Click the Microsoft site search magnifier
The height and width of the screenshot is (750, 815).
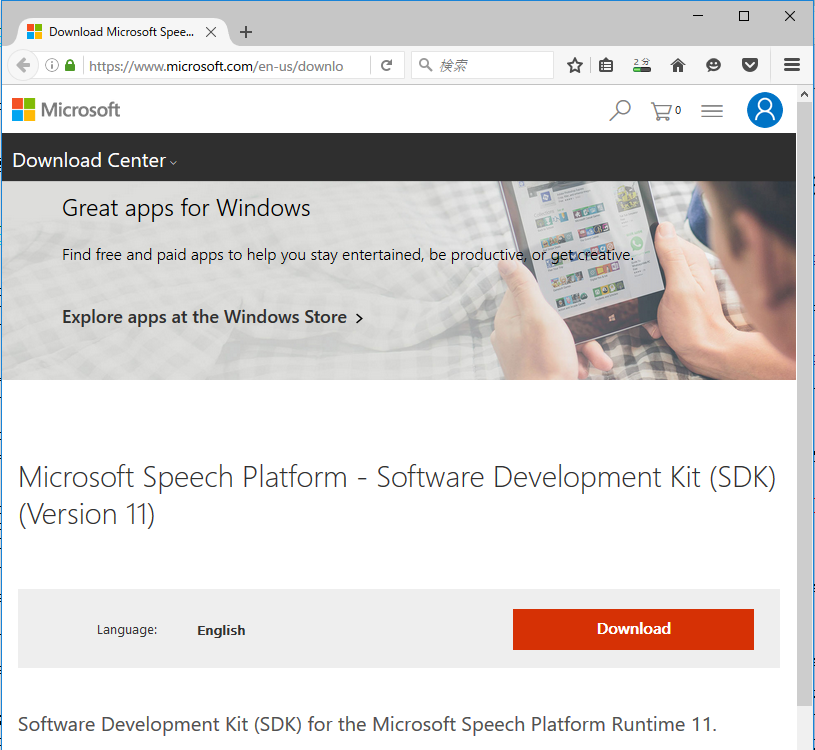point(620,111)
